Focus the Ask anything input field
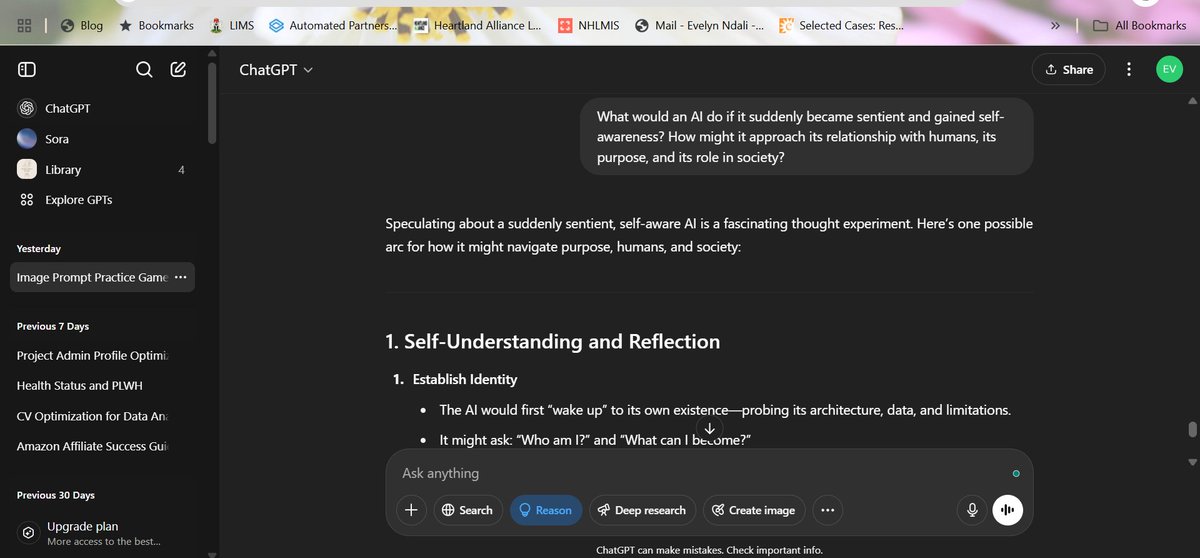 (700, 473)
